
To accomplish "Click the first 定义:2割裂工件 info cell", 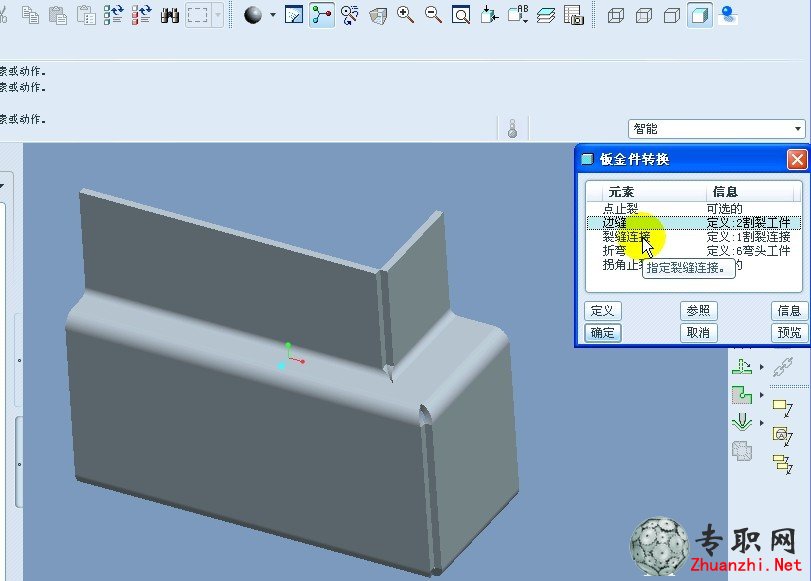I will coord(748,222).
